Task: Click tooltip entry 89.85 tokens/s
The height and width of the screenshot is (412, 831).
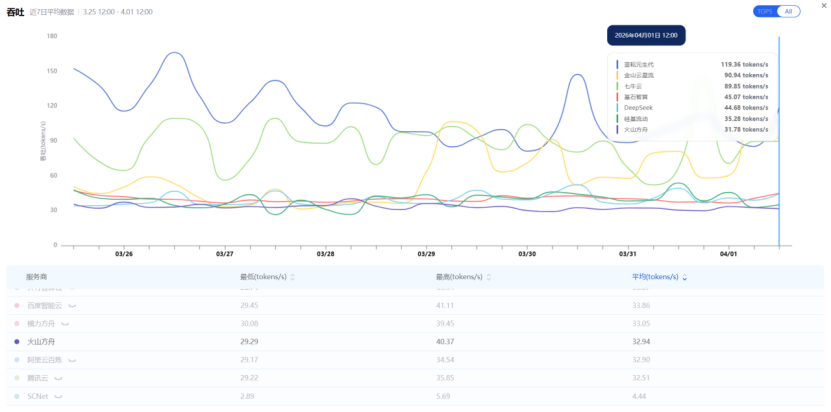Action: [746, 86]
